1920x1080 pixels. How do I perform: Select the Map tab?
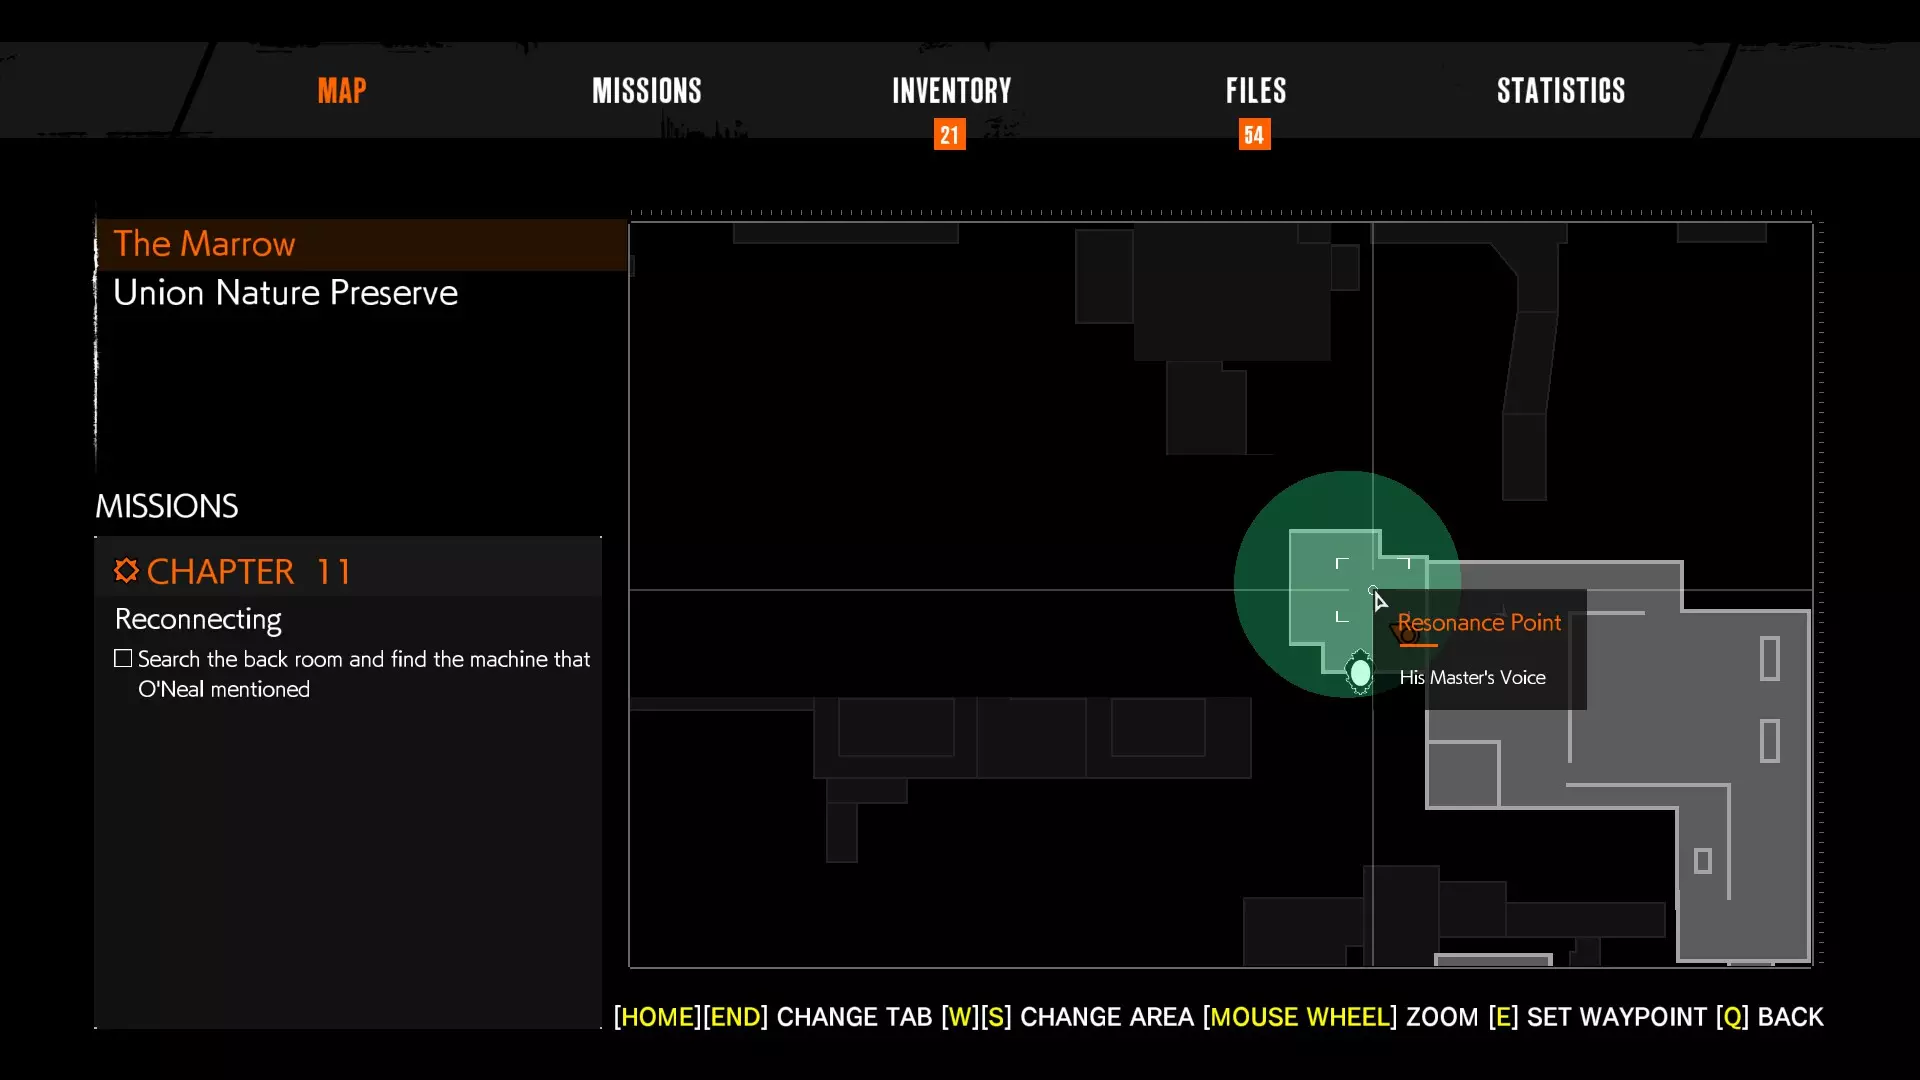coord(342,91)
